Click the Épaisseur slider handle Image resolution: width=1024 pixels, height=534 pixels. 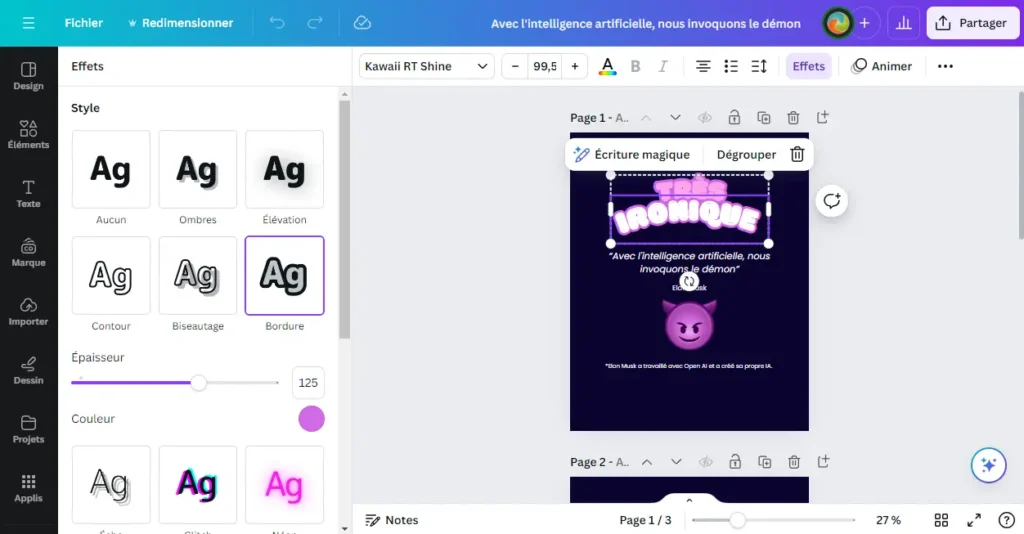199,383
